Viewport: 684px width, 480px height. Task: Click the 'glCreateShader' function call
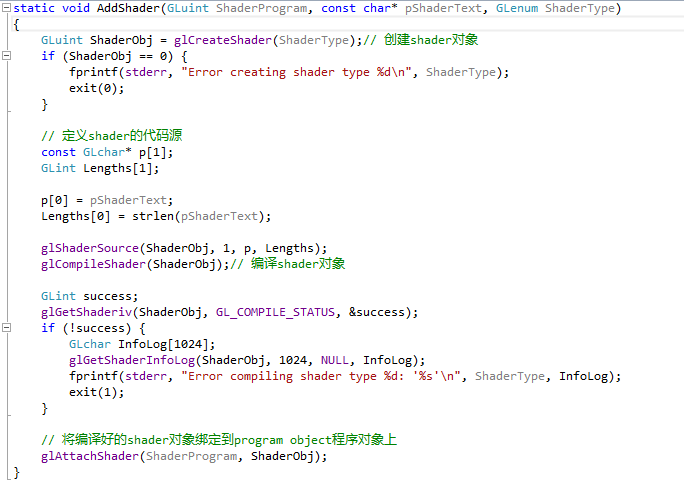(x=223, y=40)
